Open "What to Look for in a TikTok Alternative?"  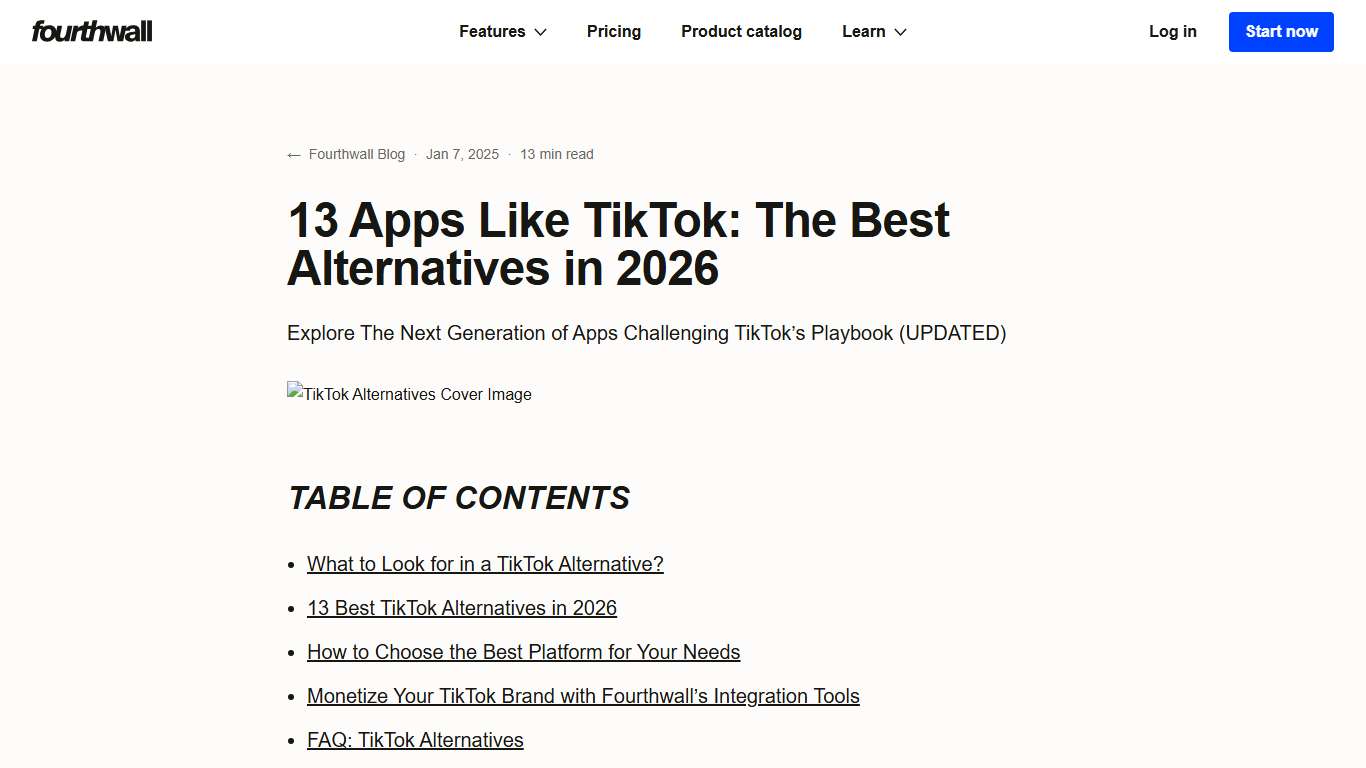pos(485,564)
